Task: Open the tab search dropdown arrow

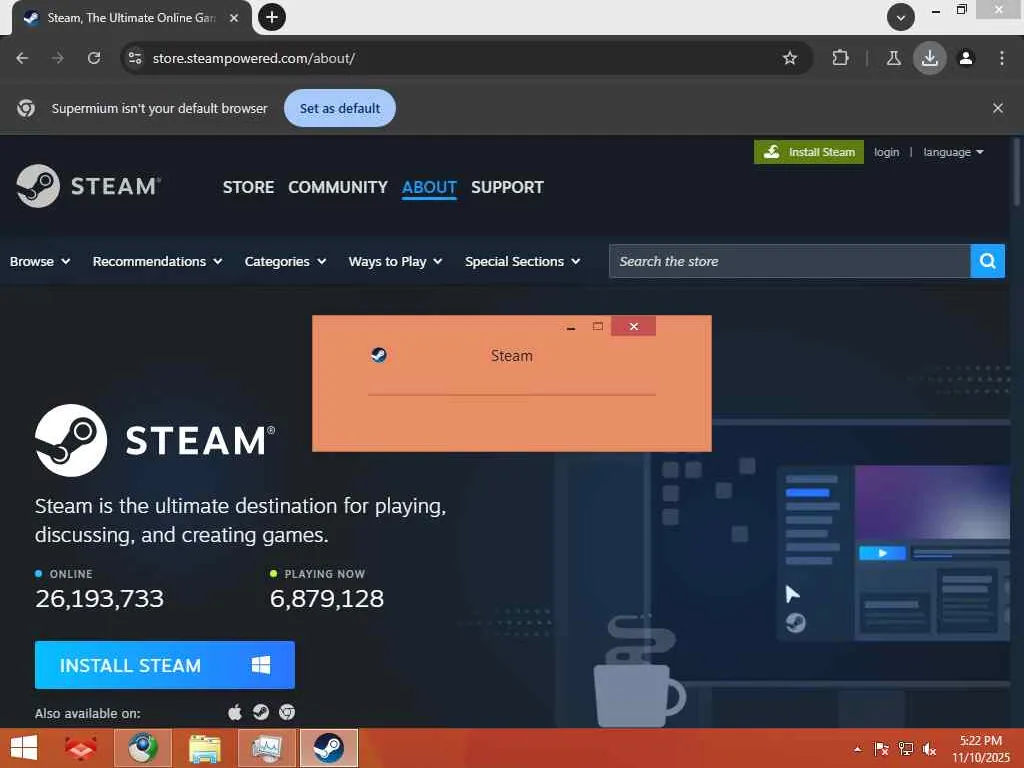Action: pos(901,17)
